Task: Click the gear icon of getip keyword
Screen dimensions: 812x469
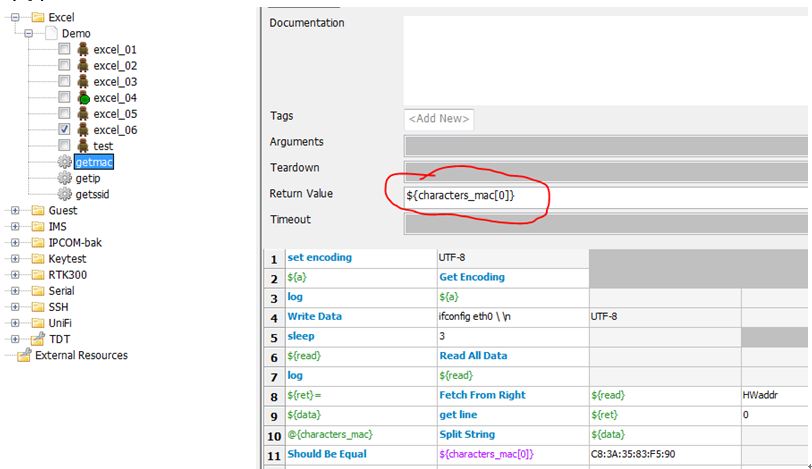Action: point(65,178)
